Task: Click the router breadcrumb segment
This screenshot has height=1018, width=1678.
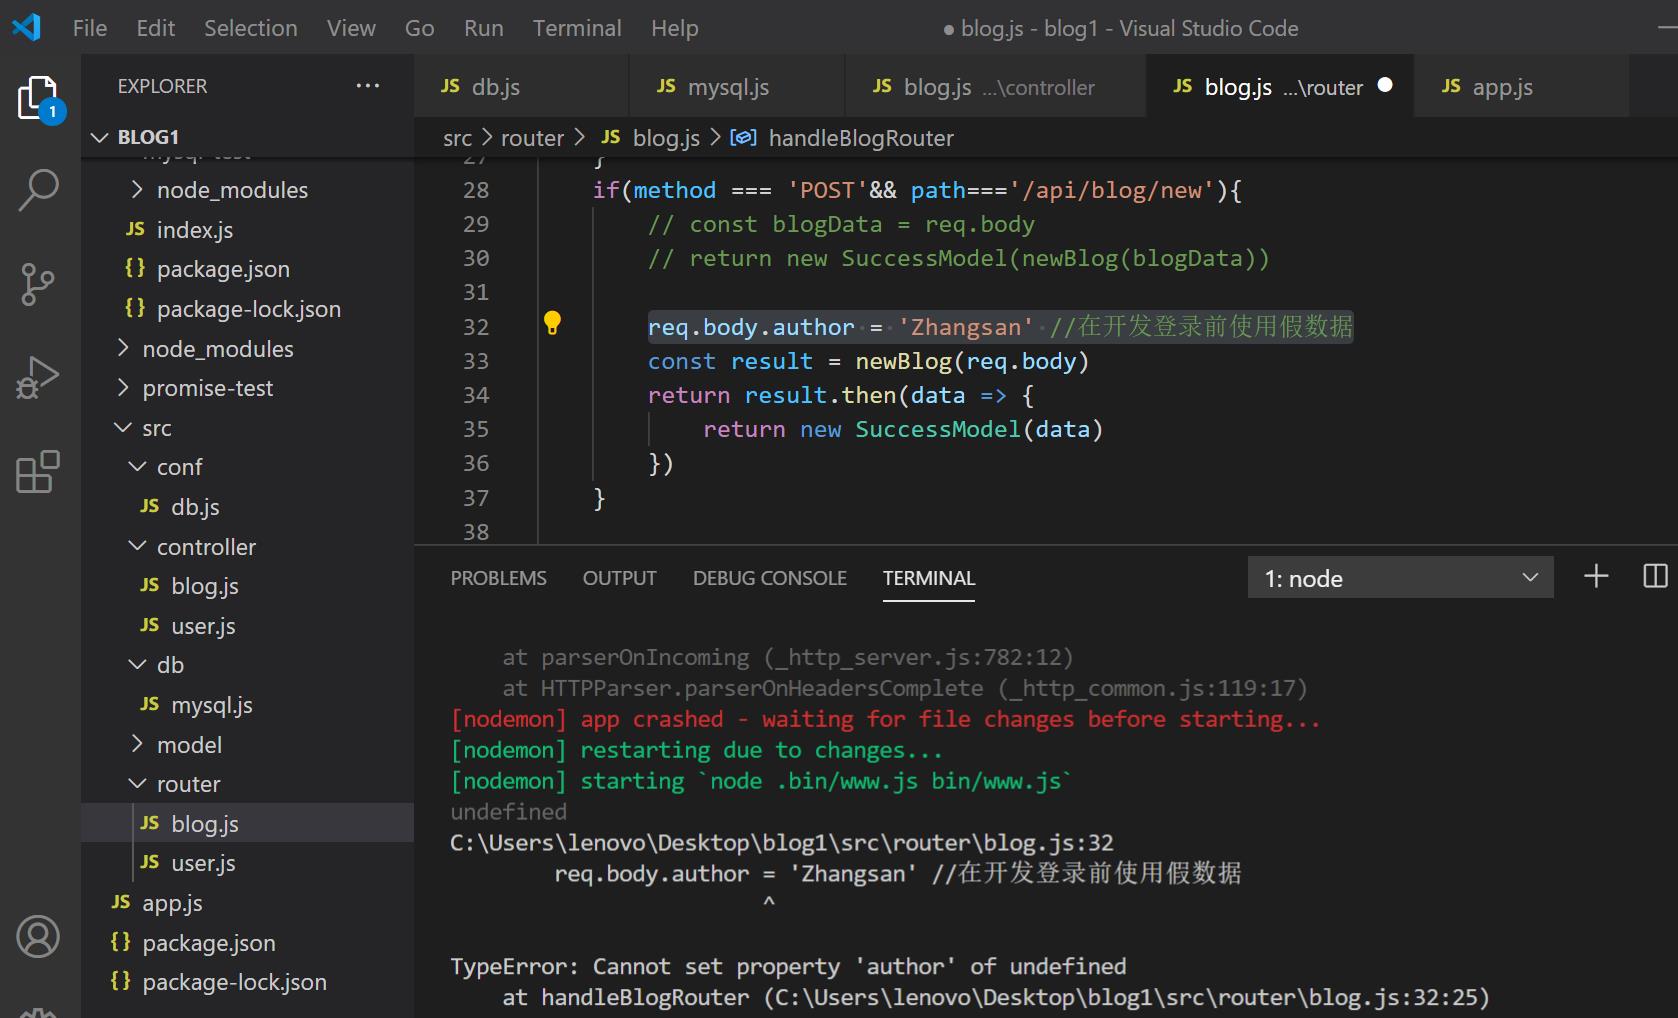Action: [x=533, y=138]
